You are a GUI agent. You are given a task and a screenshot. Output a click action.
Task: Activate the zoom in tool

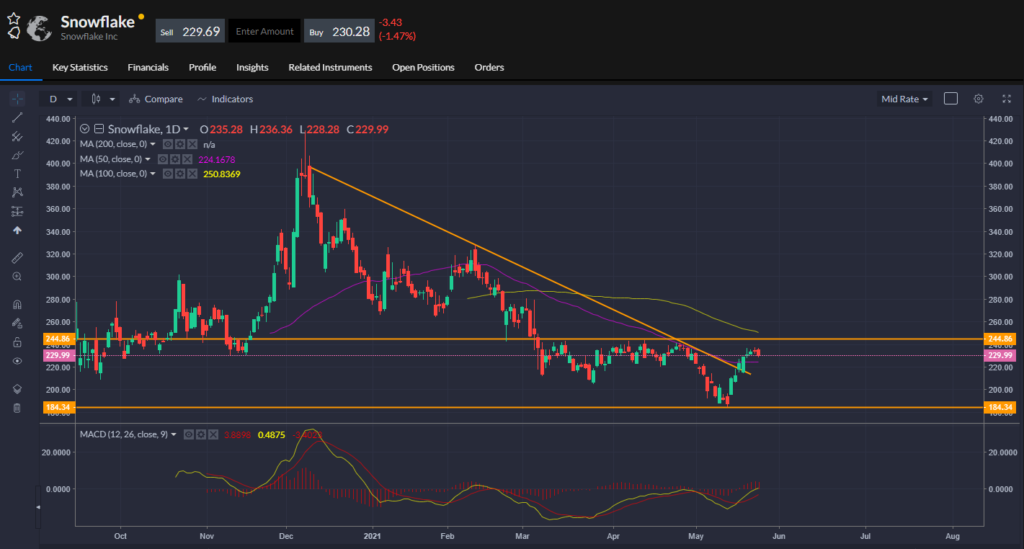tap(16, 276)
